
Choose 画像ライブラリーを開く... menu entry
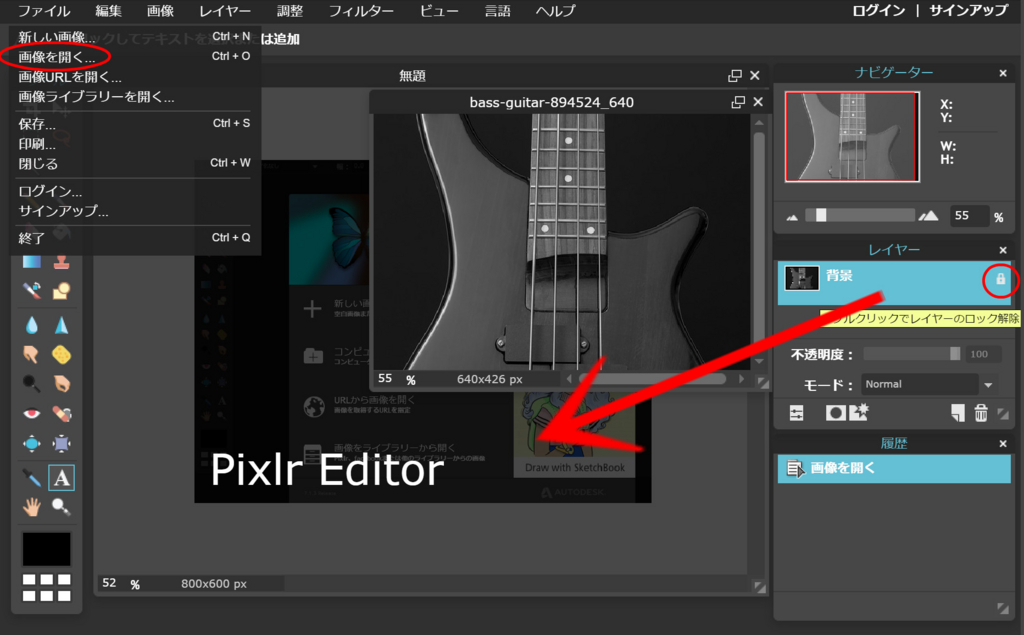pyautogui.click(x=134, y=97)
